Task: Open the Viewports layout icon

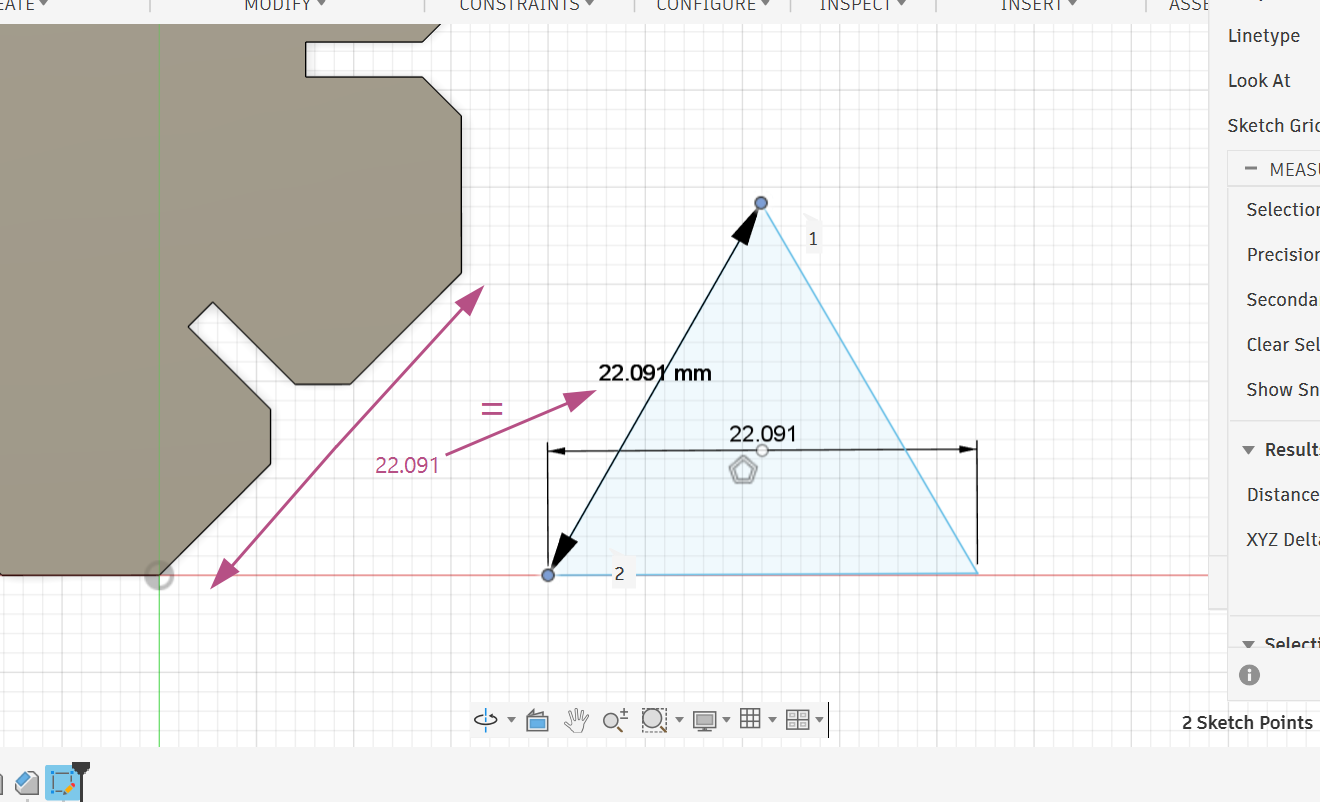Action: [x=797, y=720]
